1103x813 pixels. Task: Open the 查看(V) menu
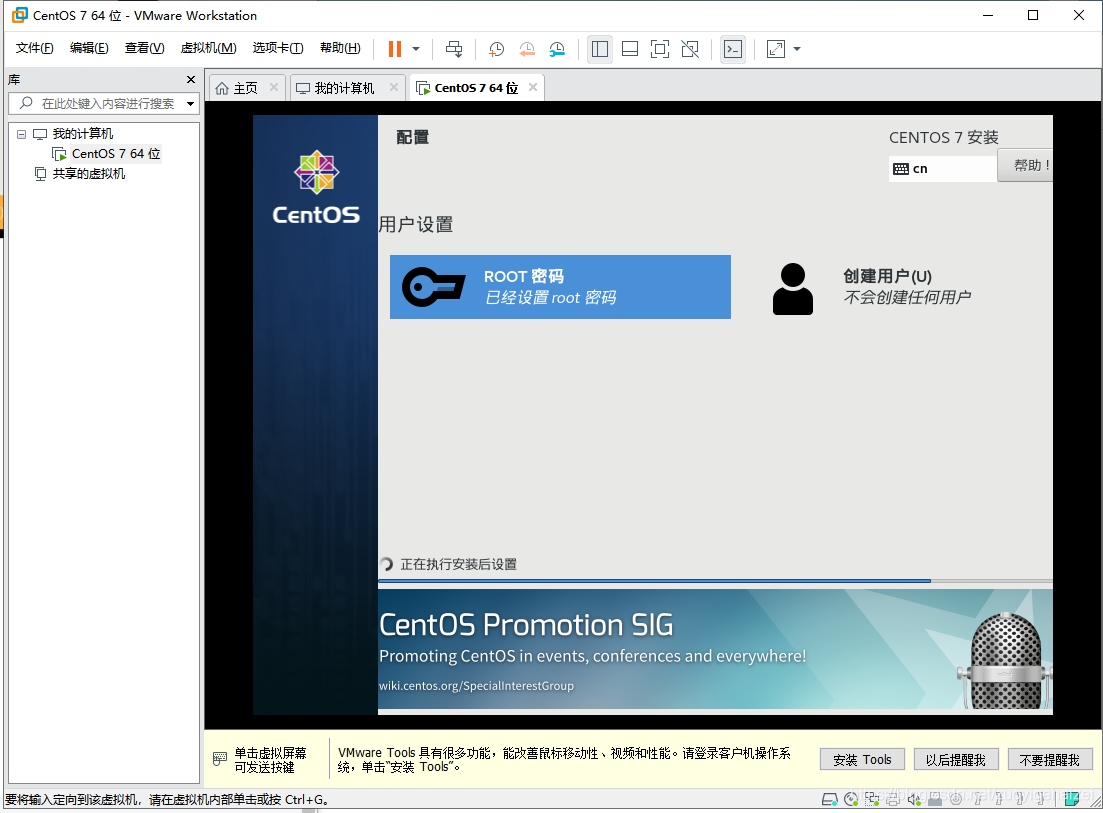tap(144, 48)
